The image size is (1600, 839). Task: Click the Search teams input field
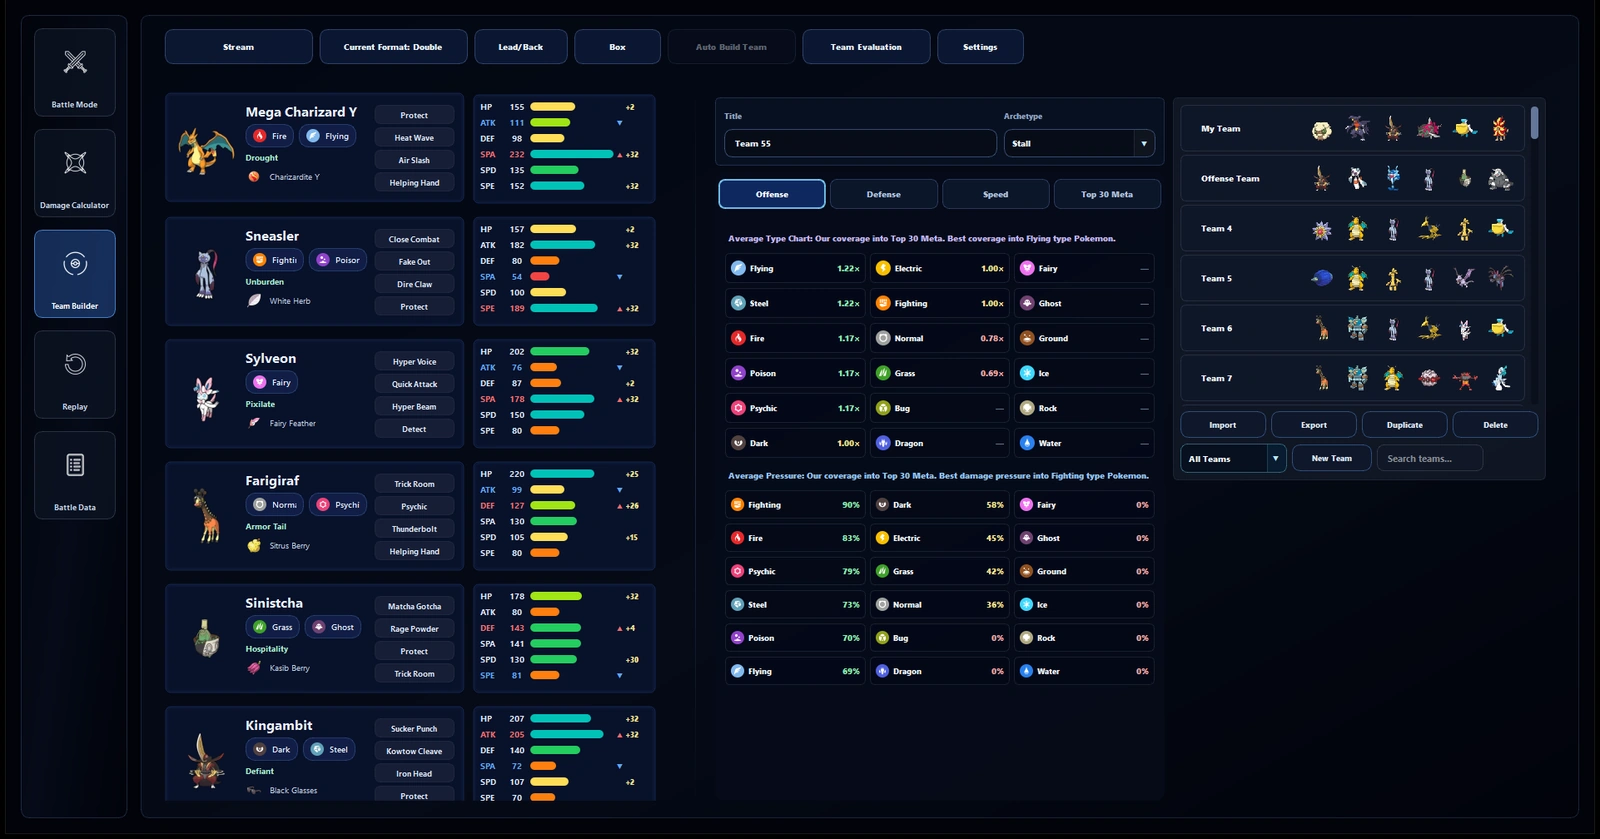point(1430,458)
